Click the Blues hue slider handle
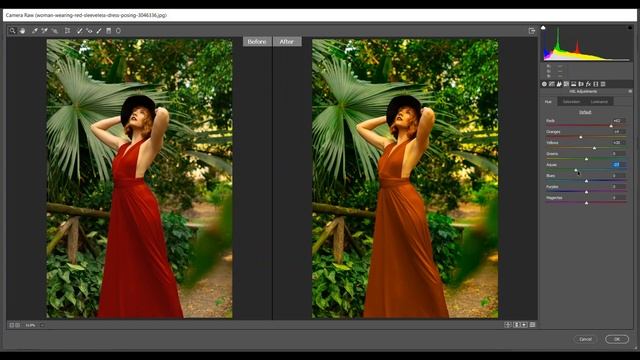Viewport: 640px width, 360px height. (587, 181)
